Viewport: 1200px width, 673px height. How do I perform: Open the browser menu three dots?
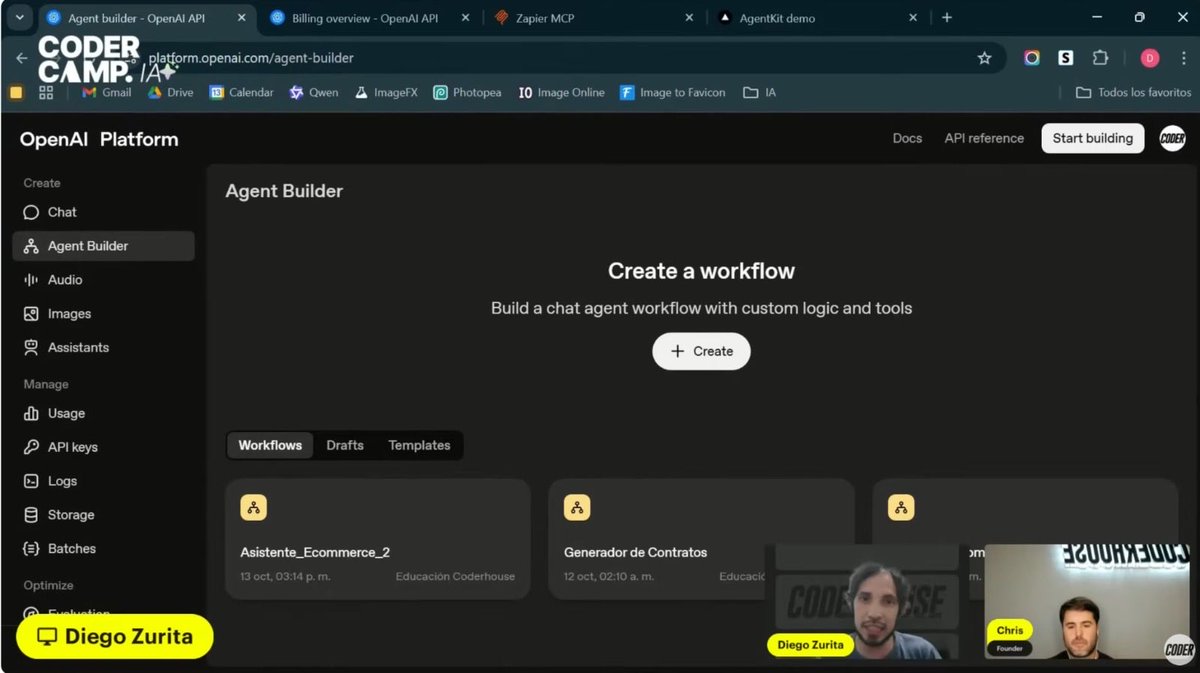(1184, 58)
